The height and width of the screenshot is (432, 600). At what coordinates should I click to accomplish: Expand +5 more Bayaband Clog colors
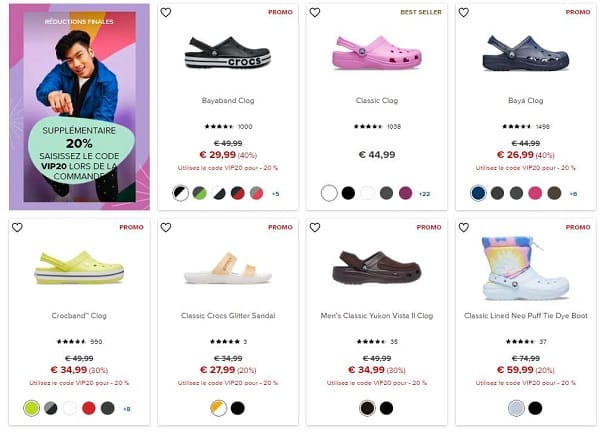276,194
